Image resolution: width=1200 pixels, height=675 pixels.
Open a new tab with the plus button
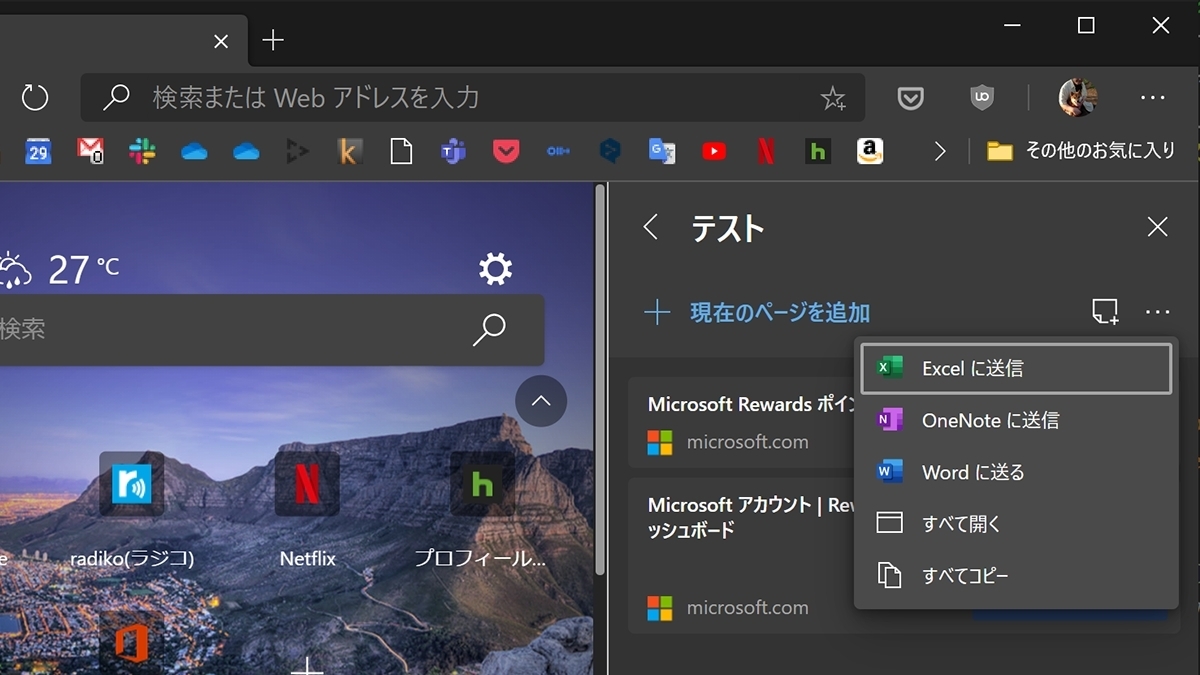pyautogui.click(x=273, y=40)
